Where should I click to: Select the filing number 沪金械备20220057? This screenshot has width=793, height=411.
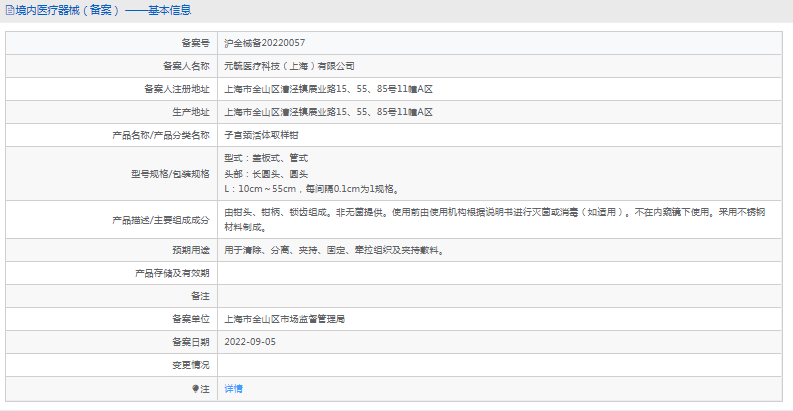[265, 43]
